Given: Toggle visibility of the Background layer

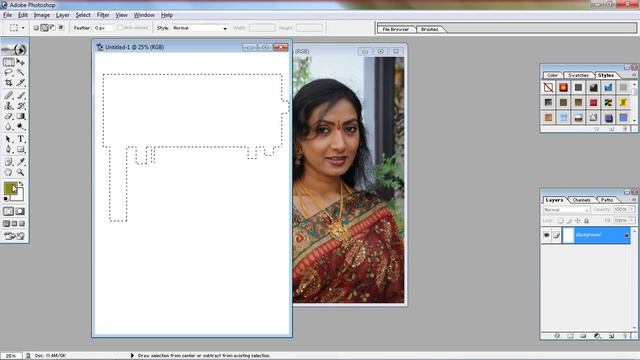Looking at the screenshot, I should (x=547, y=235).
